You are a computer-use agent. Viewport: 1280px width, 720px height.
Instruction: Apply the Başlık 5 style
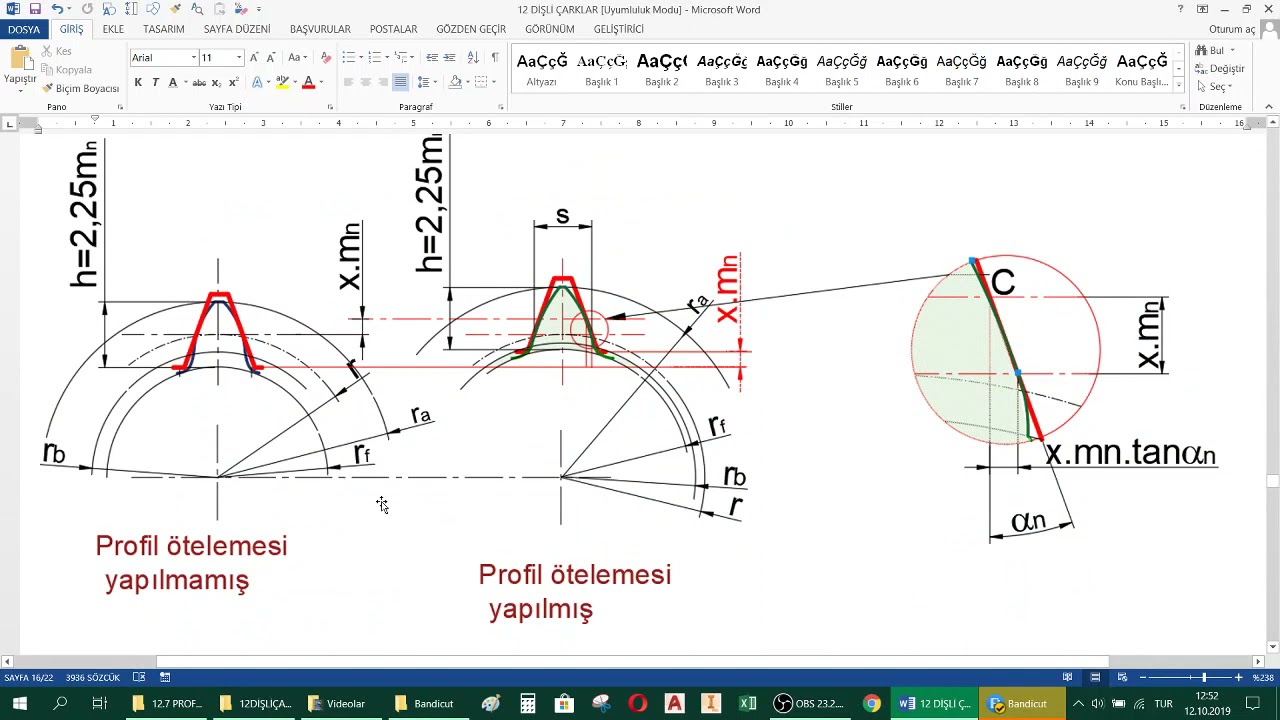(842, 69)
